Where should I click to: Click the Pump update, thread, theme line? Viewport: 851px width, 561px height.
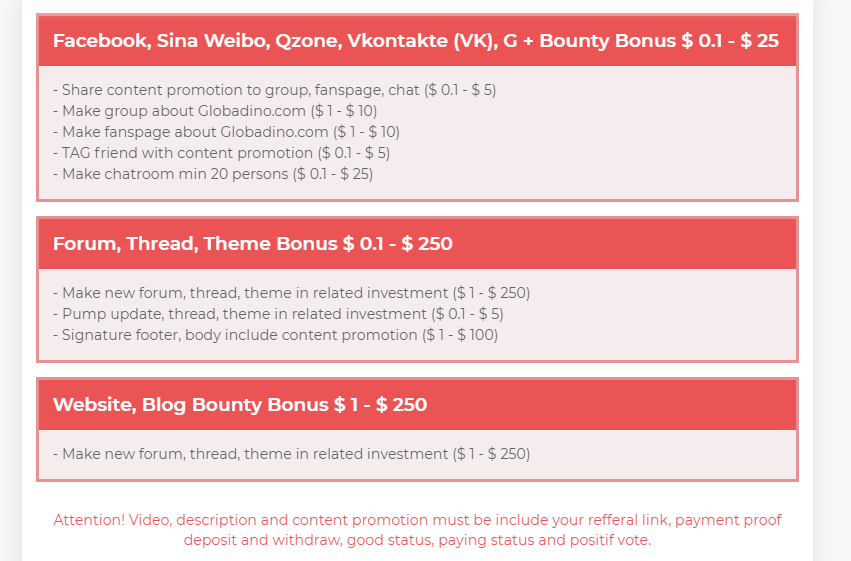point(278,314)
